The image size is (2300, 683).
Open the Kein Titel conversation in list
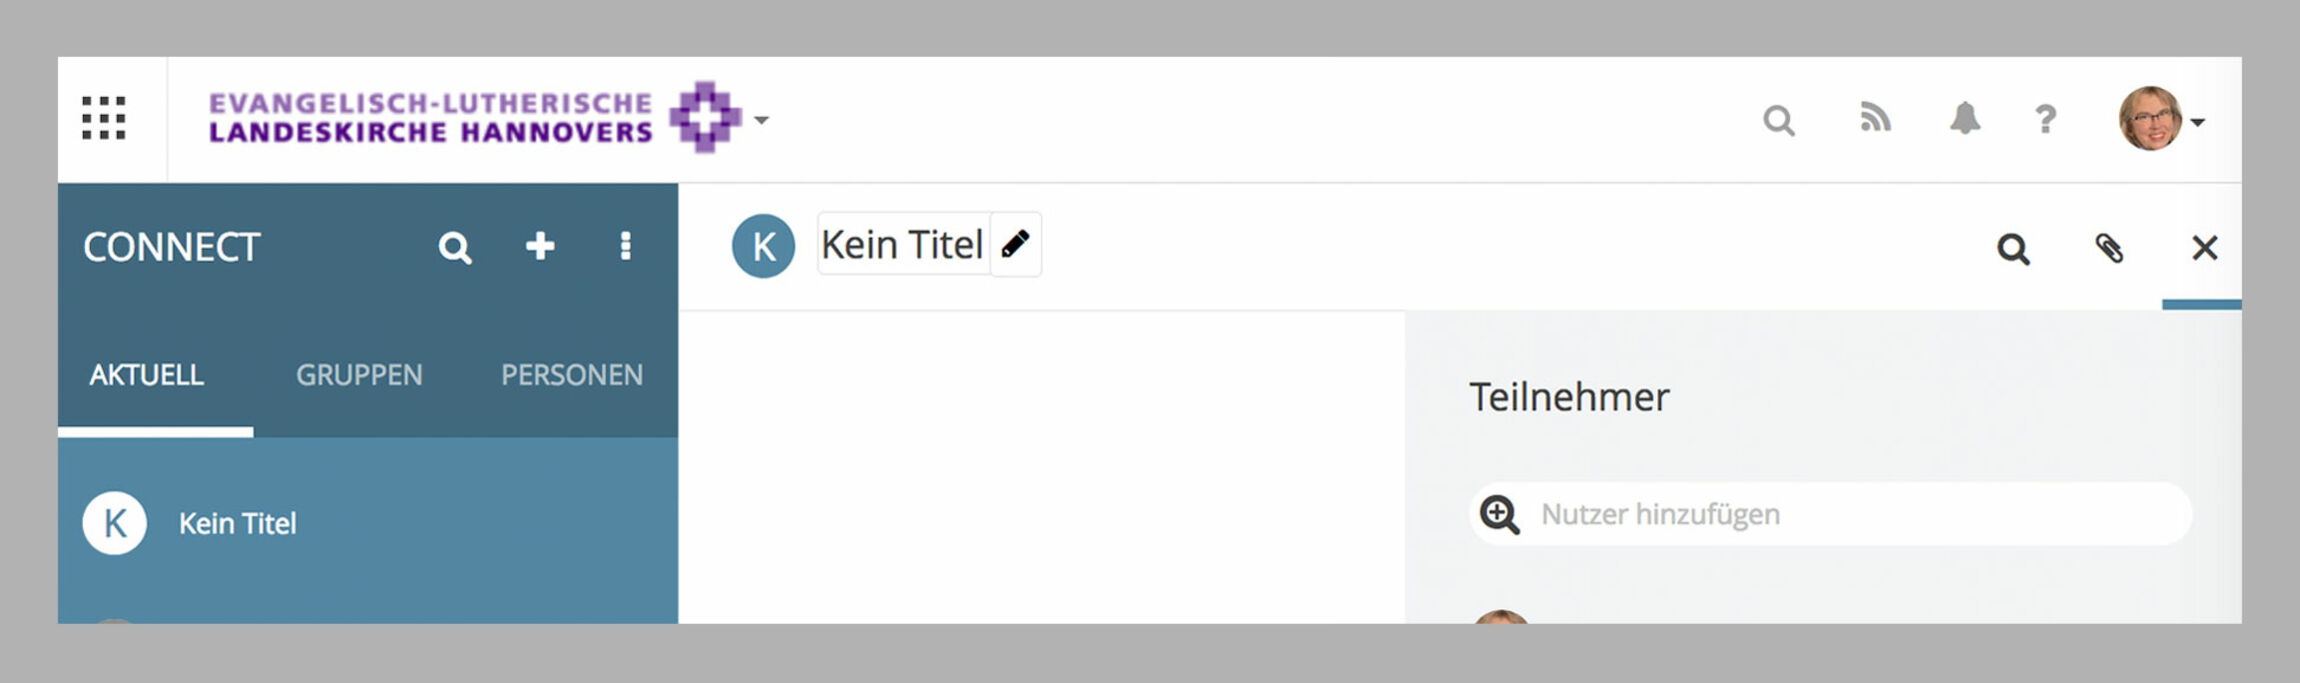tap(368, 523)
